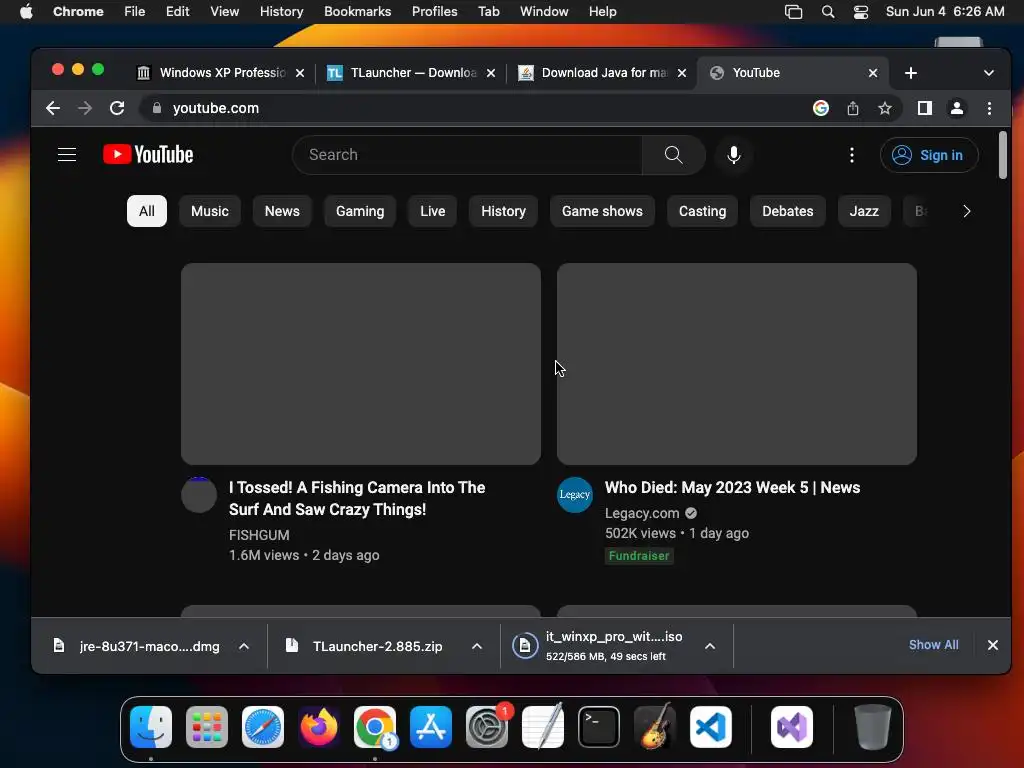Select the Music filter chip

[x=210, y=211]
